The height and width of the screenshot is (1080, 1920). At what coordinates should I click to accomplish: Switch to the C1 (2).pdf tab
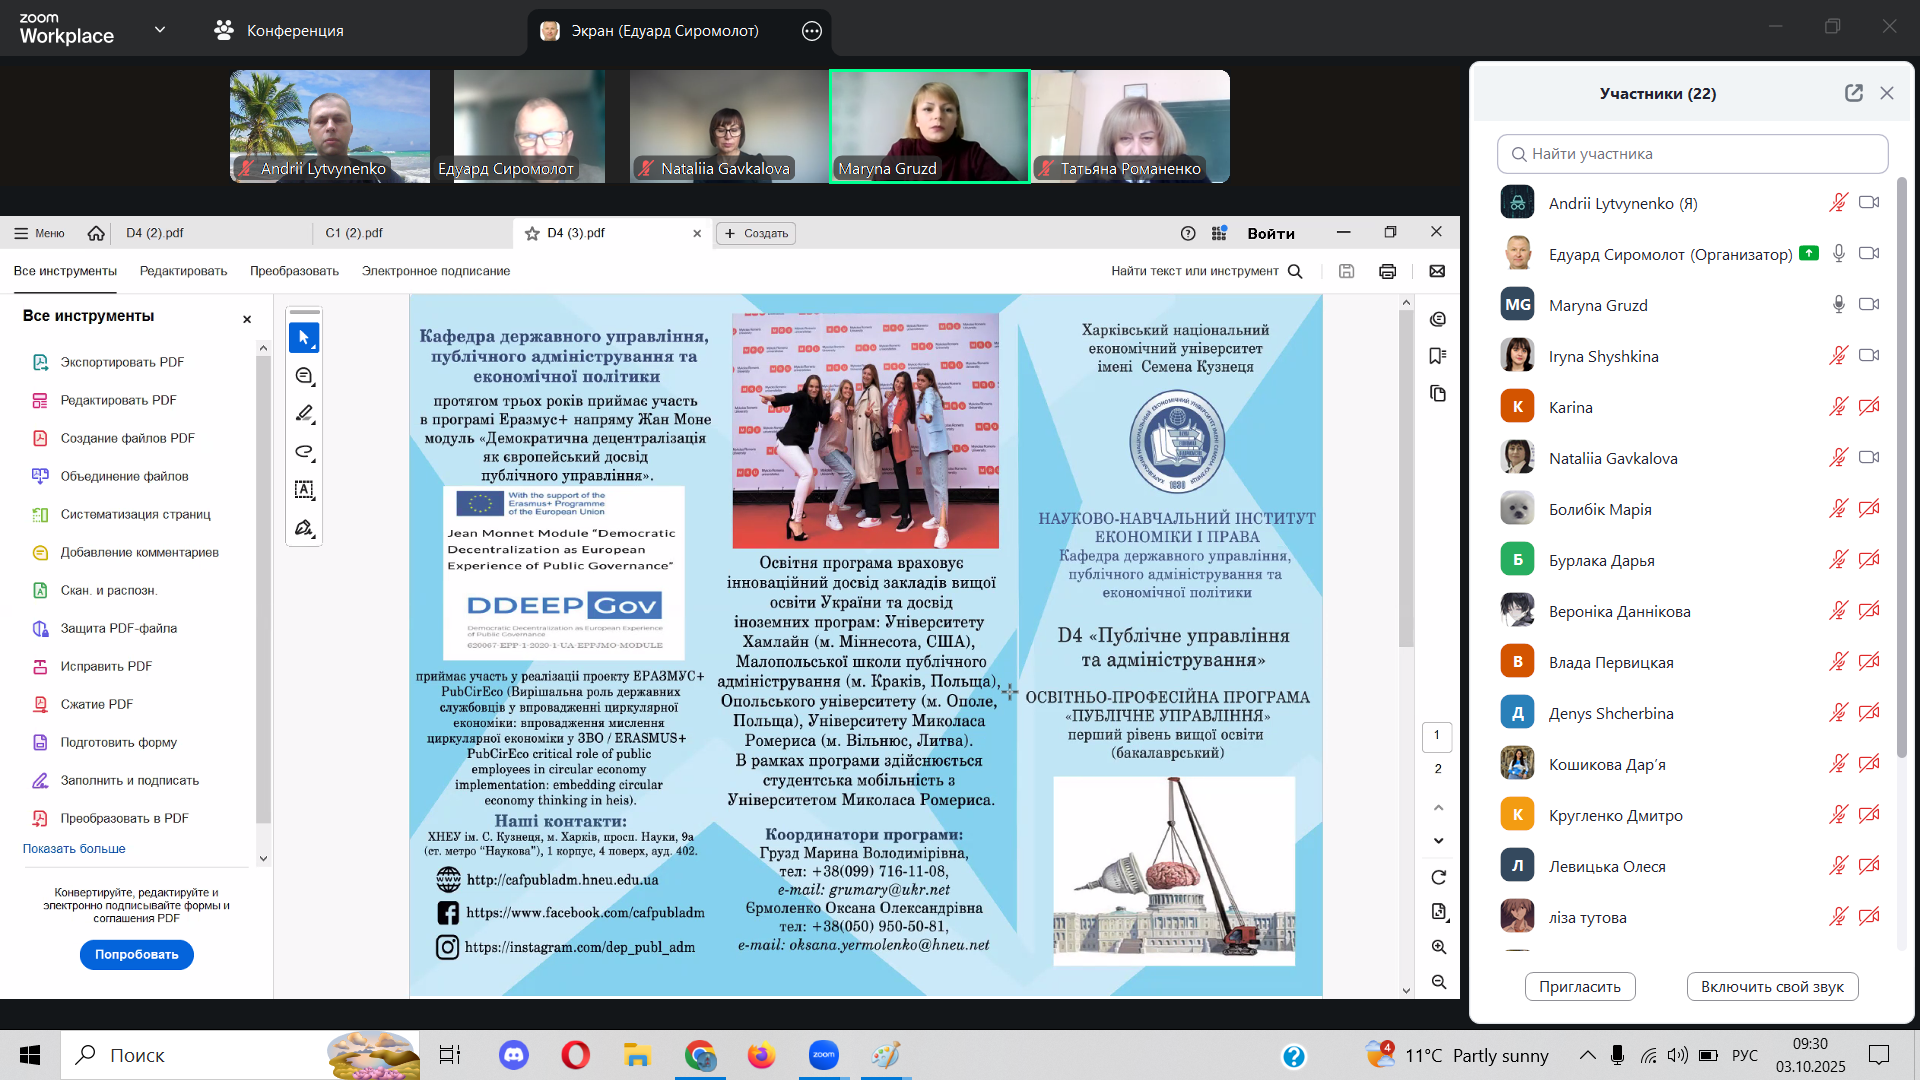pyautogui.click(x=354, y=233)
